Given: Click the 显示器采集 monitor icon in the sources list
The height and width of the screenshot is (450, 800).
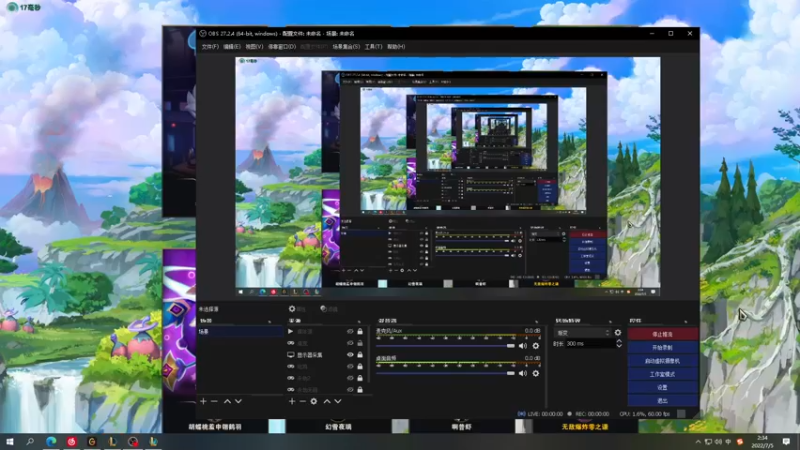Looking at the screenshot, I should (x=291, y=355).
